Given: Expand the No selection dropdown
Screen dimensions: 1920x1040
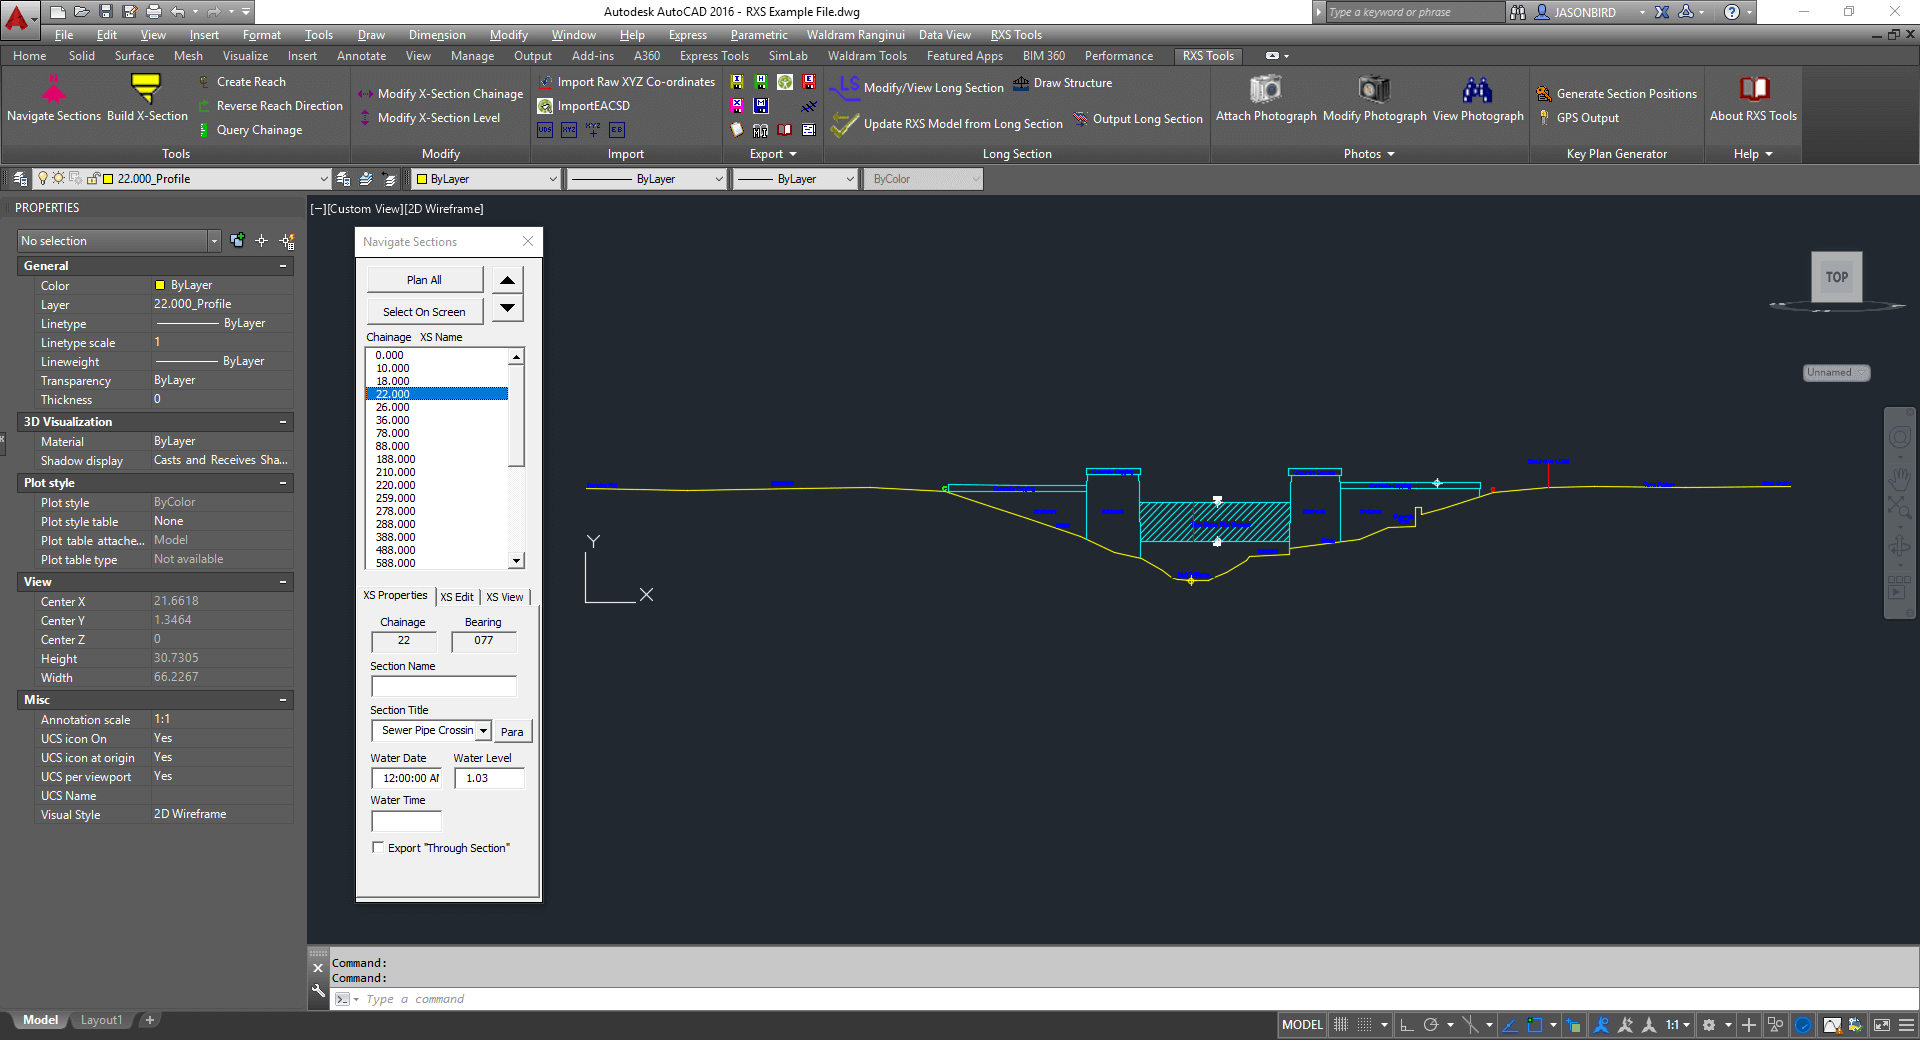Looking at the screenshot, I should [213, 241].
